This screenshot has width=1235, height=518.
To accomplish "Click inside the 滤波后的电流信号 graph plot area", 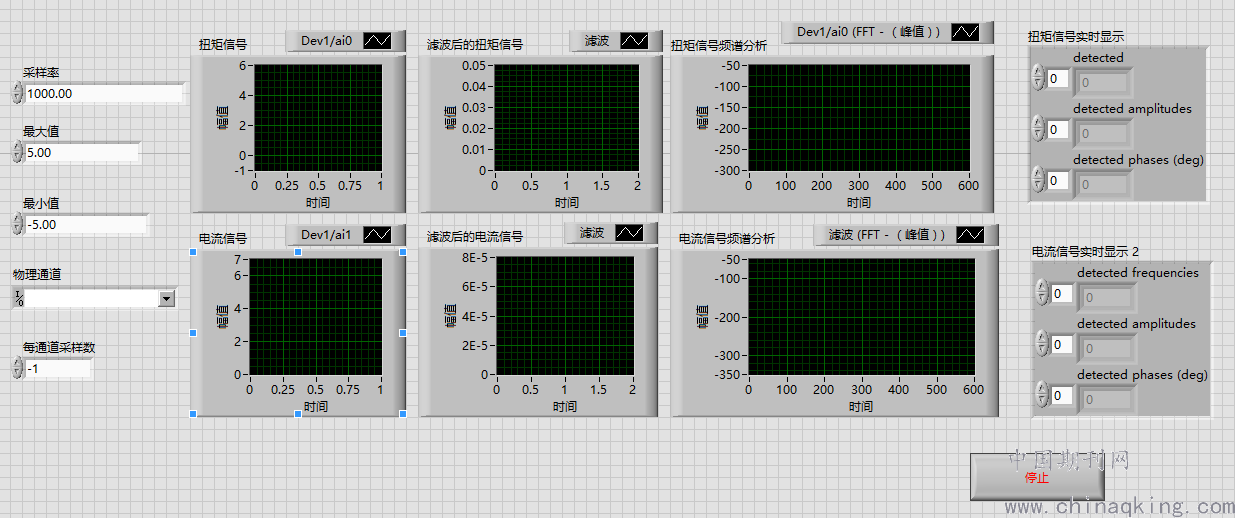I will 564,315.
